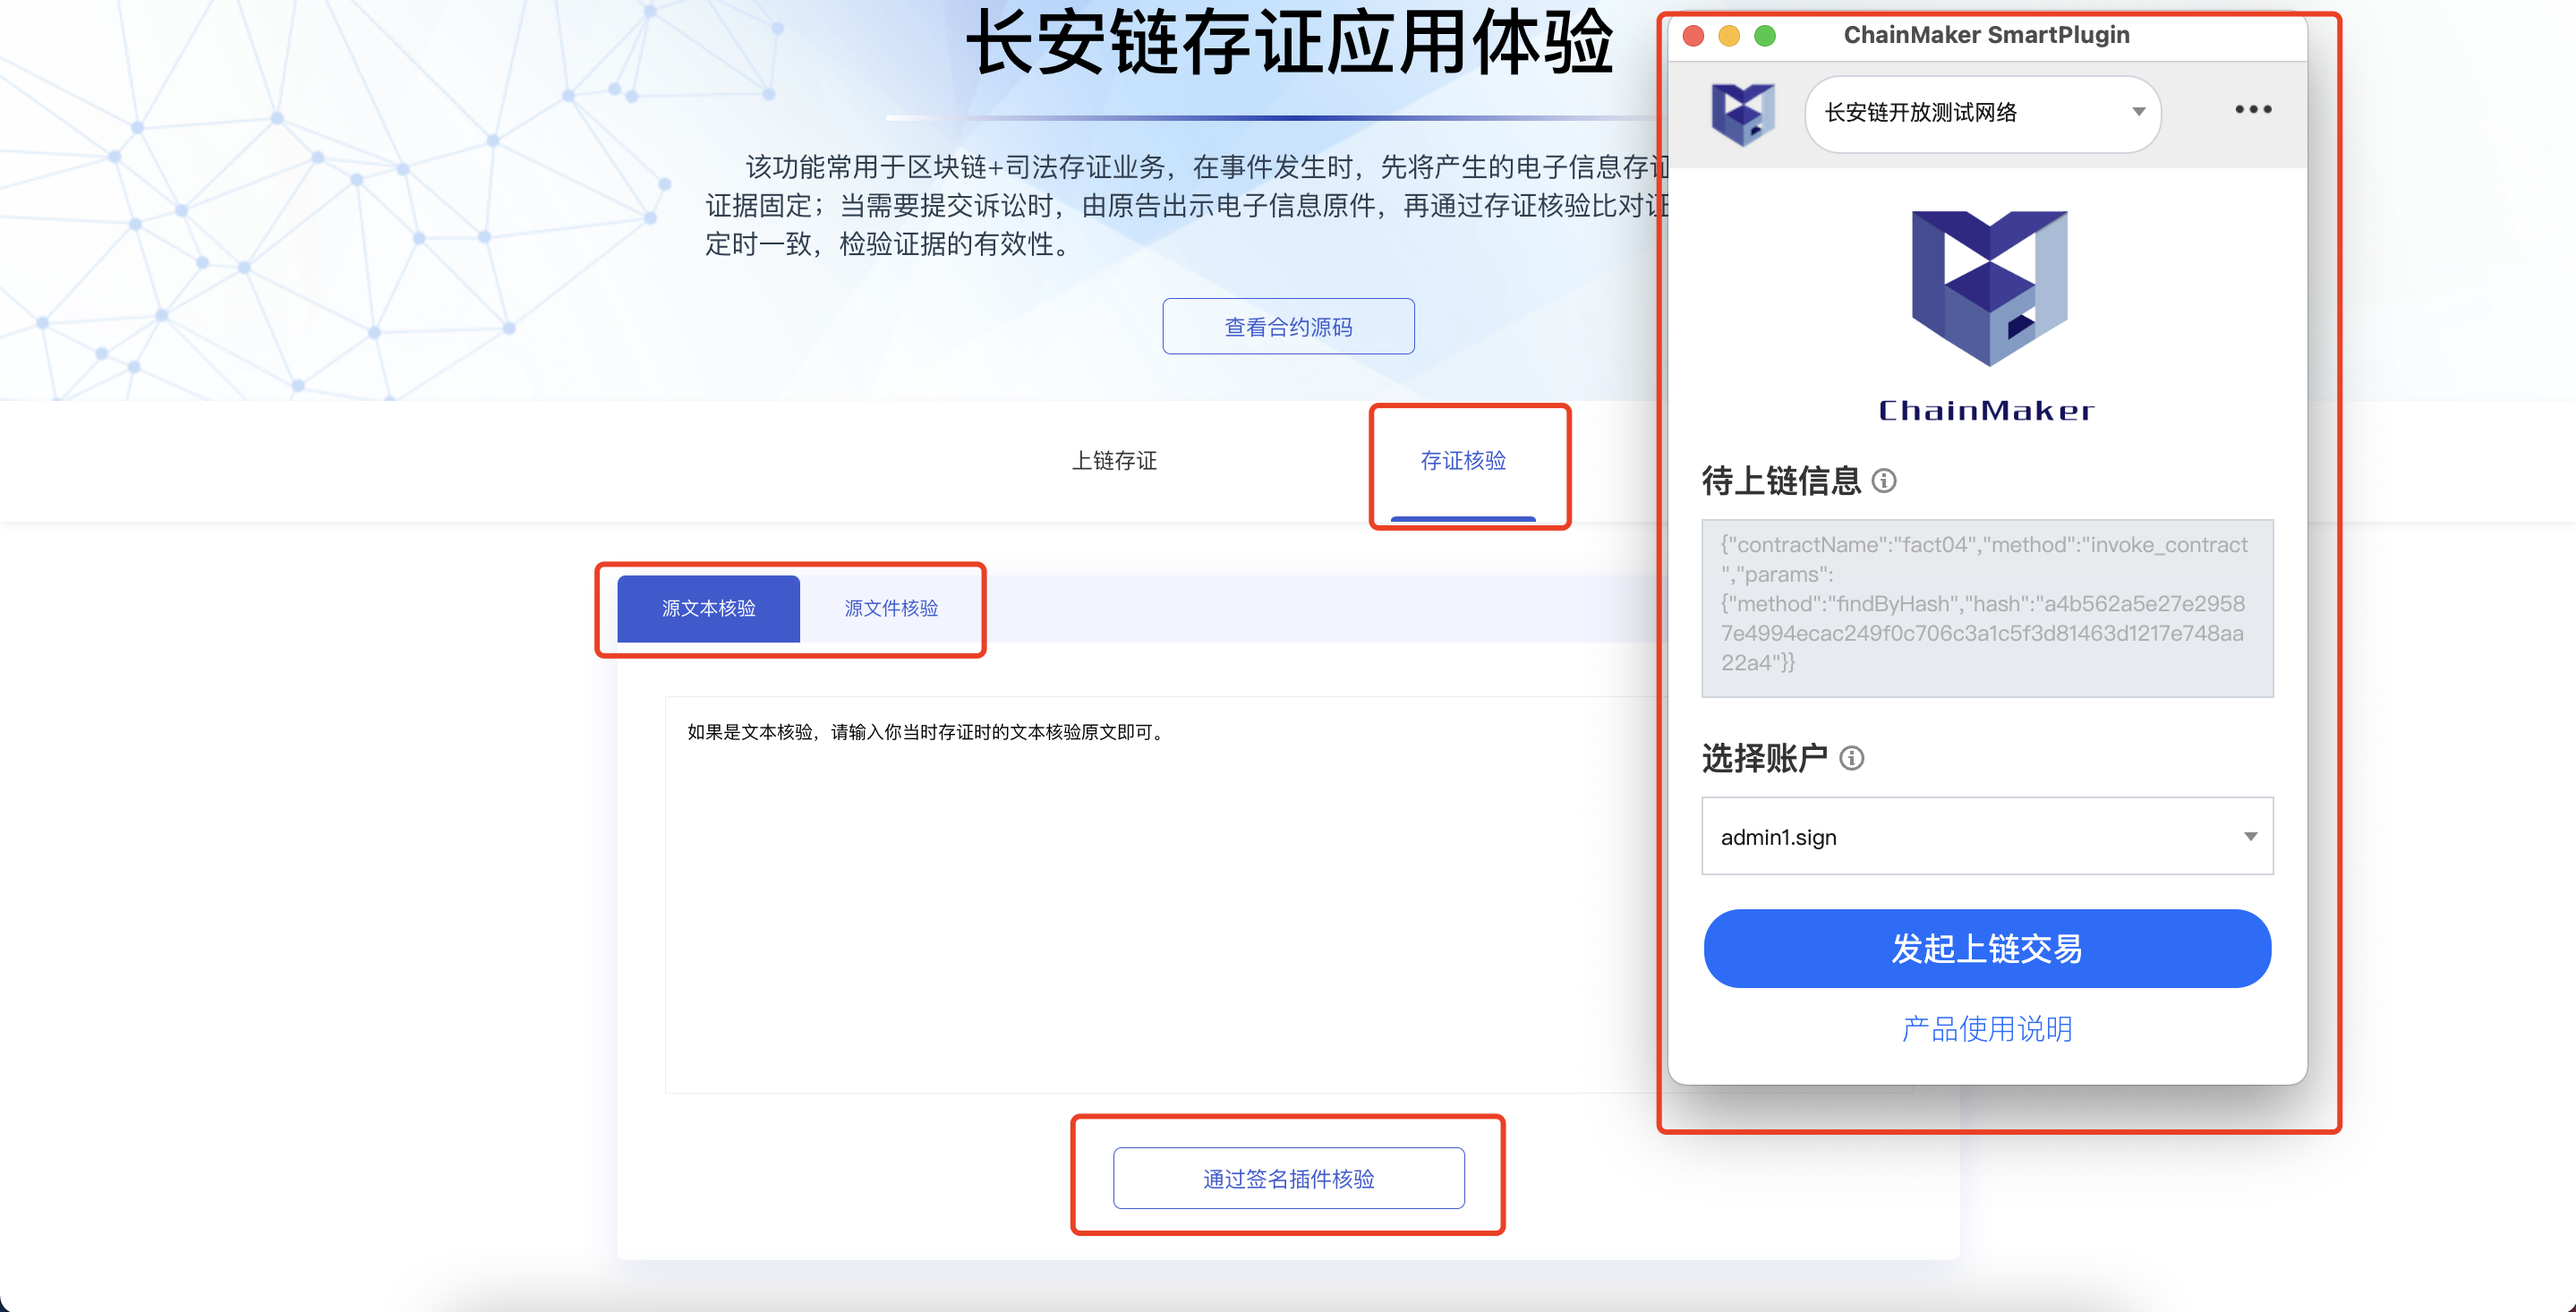The width and height of the screenshot is (2576, 1312).
Task: Select the 源文本核验 toggle option
Action: [708, 608]
